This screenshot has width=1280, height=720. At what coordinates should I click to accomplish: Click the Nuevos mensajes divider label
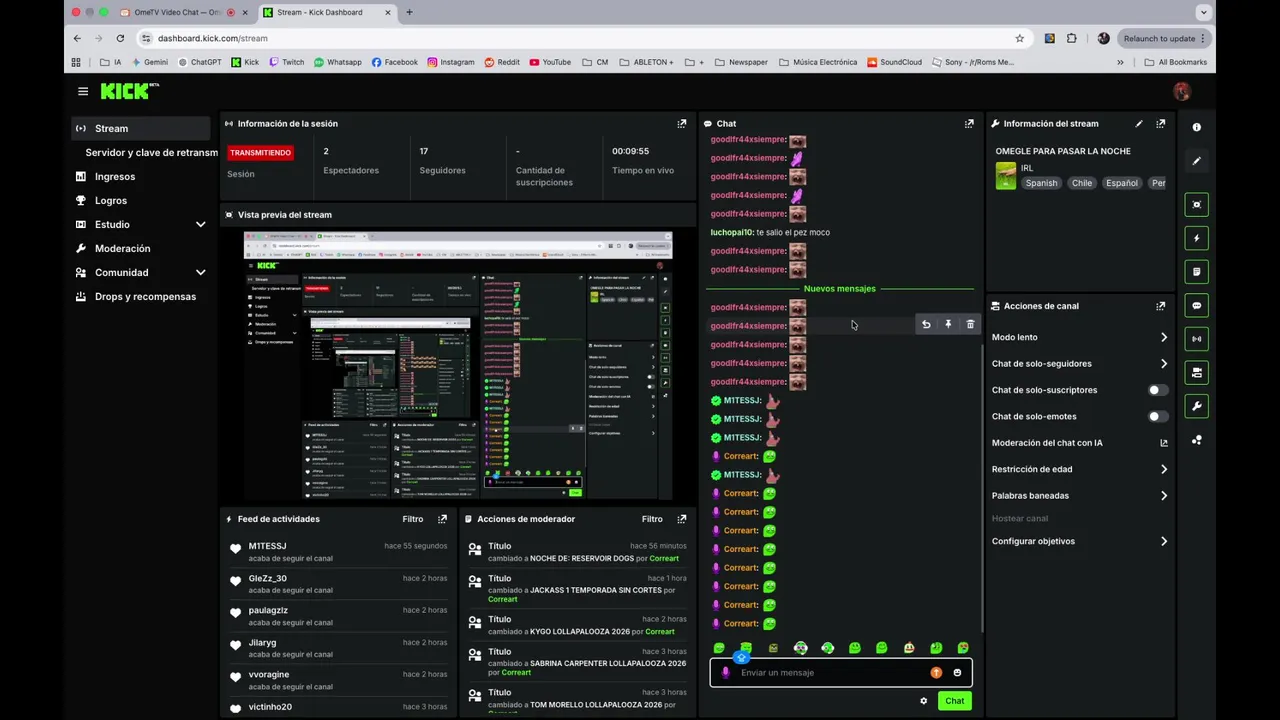pyautogui.click(x=840, y=289)
